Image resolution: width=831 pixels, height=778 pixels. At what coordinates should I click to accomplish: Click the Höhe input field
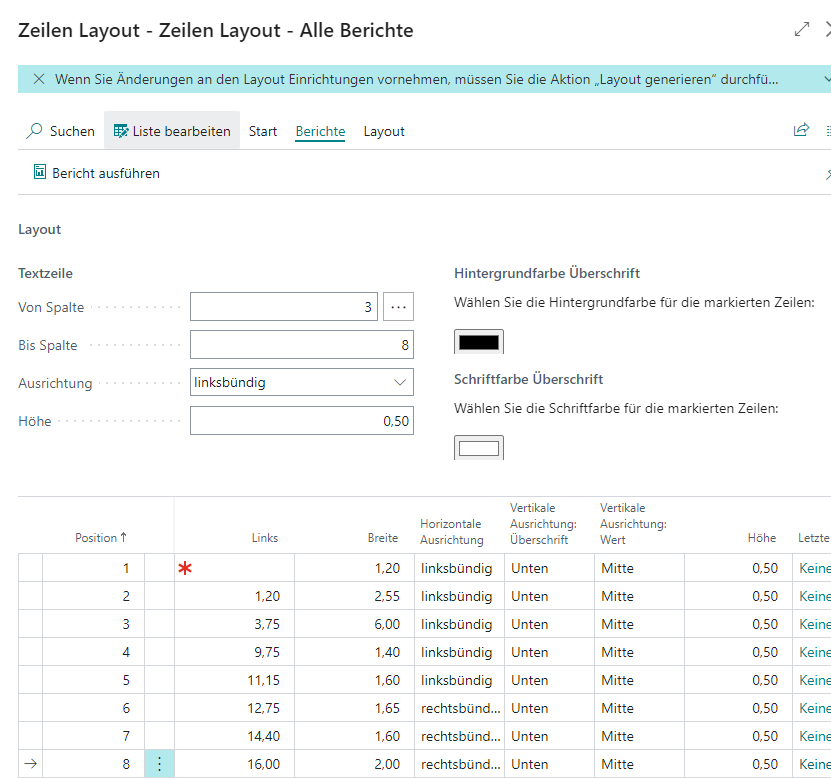(x=301, y=421)
